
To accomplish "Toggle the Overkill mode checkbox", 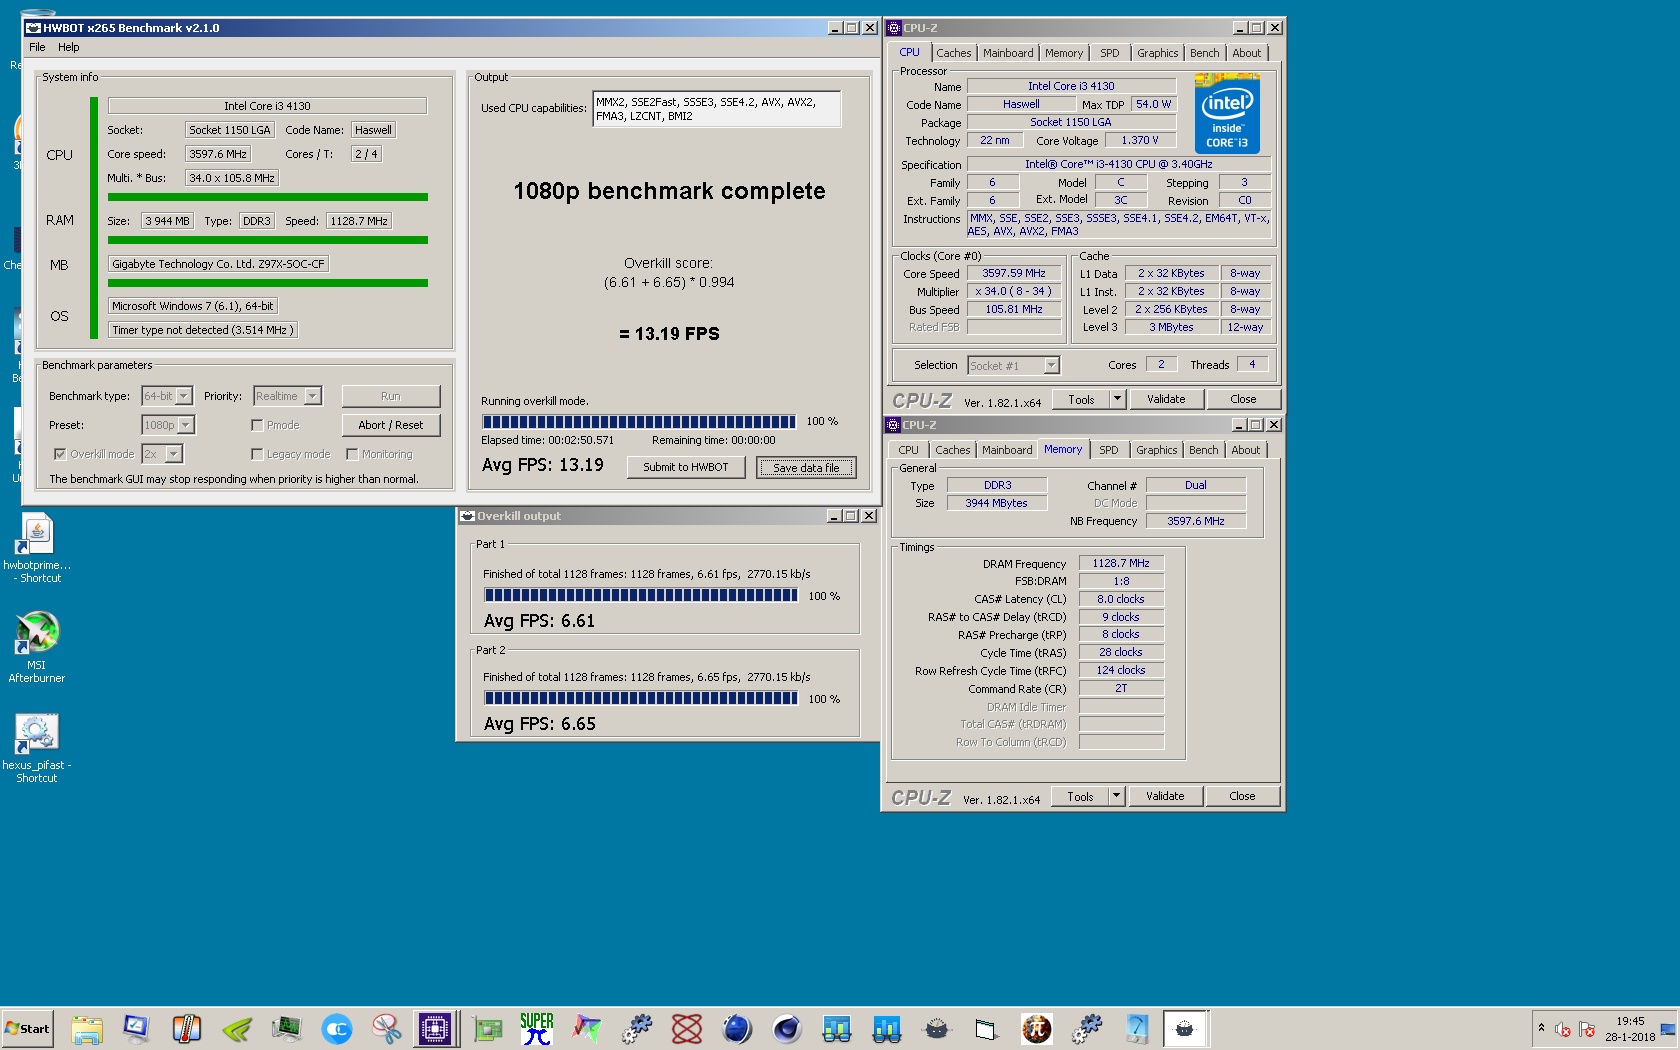I will coord(60,454).
